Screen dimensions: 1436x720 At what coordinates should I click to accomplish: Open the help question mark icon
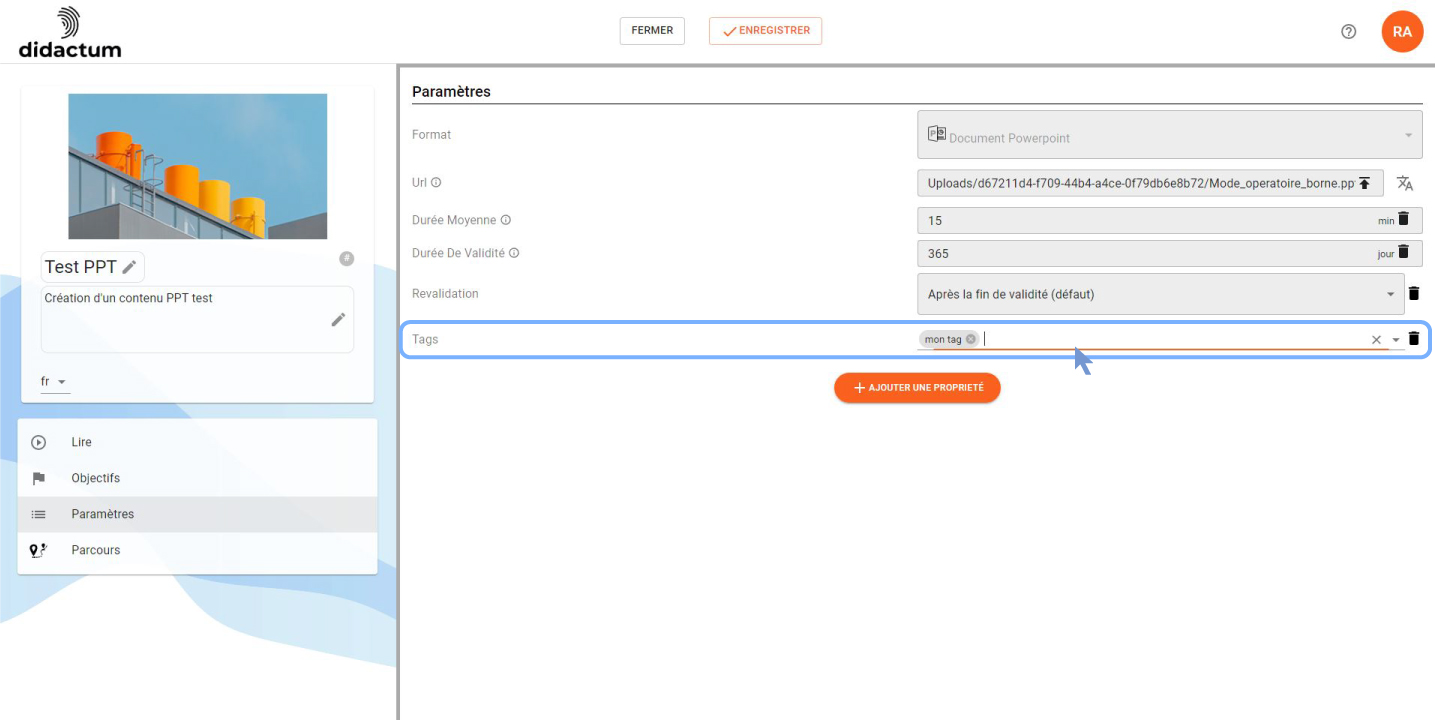pos(1348,31)
